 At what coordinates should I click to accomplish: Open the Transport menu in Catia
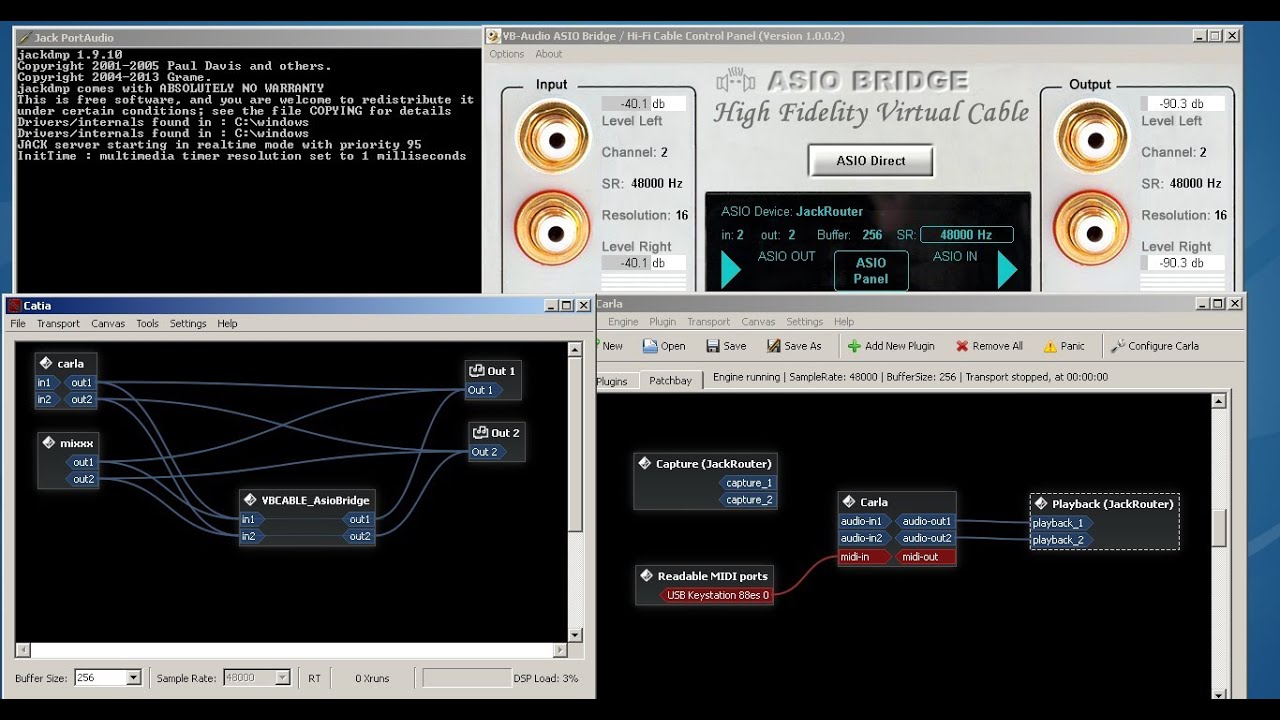tap(58, 324)
